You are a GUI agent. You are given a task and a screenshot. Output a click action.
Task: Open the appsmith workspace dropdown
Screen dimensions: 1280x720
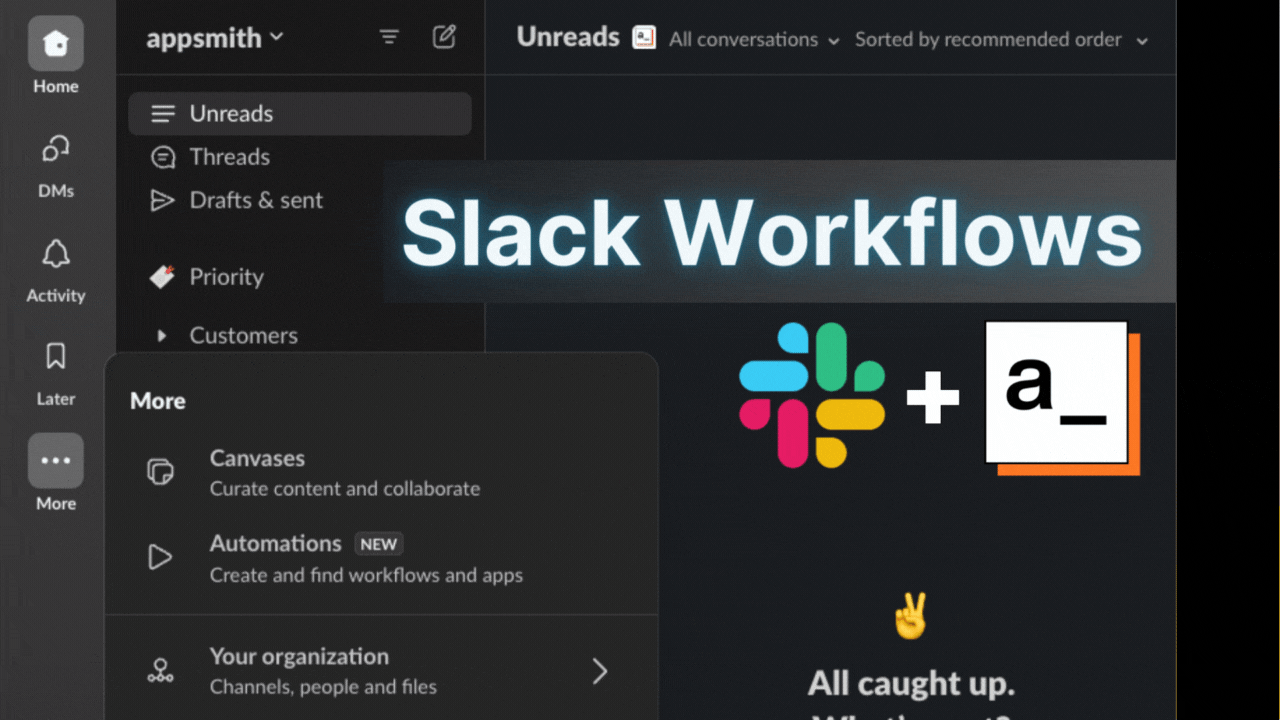click(215, 38)
